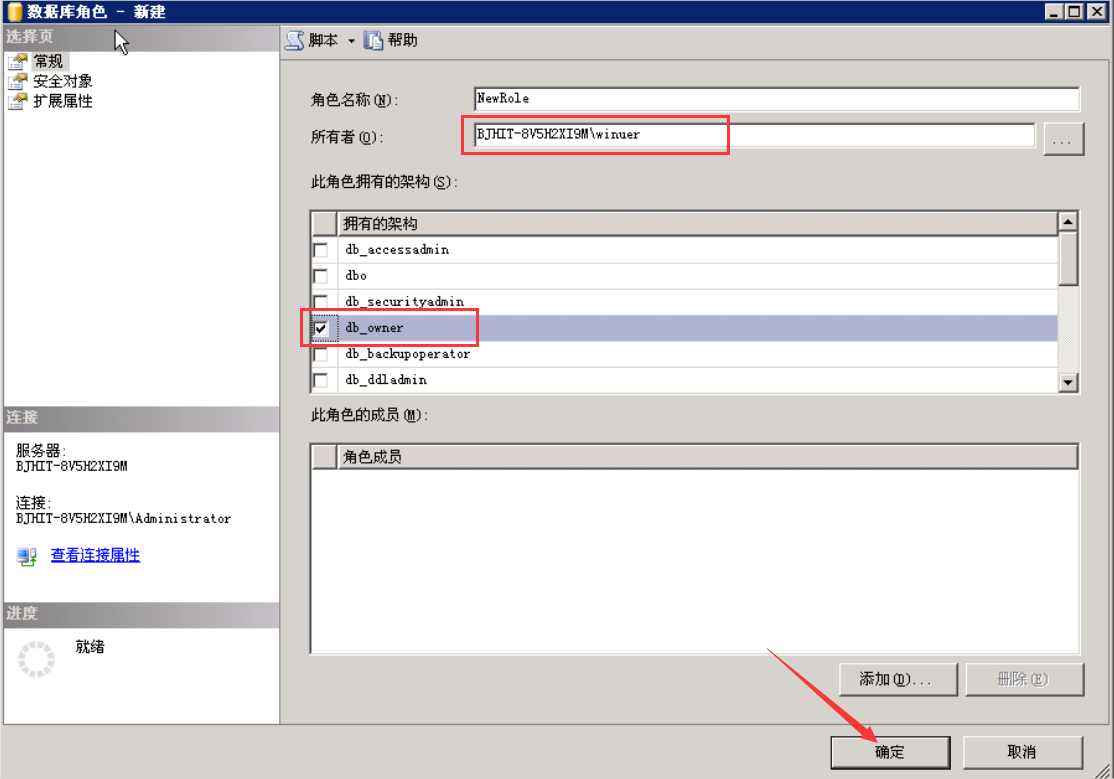Click the owner browse ellipsis button
The image size is (1114, 779).
click(x=1064, y=139)
